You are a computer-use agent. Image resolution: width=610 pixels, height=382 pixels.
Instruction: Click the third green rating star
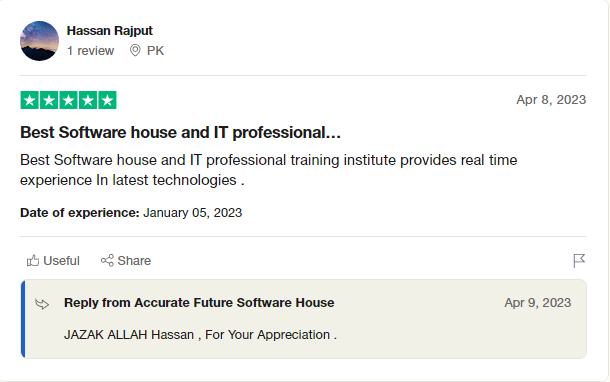point(68,100)
